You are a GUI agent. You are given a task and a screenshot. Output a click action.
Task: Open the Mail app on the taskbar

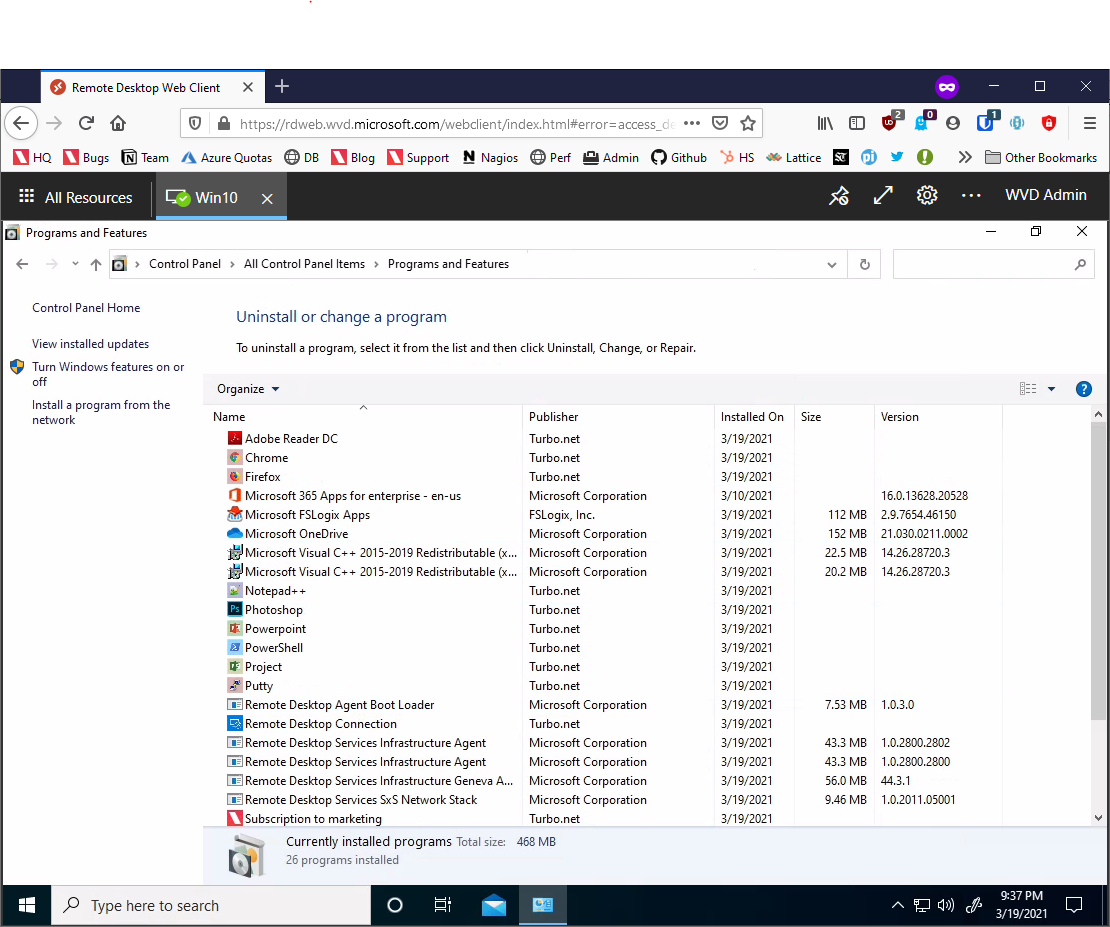(x=493, y=905)
